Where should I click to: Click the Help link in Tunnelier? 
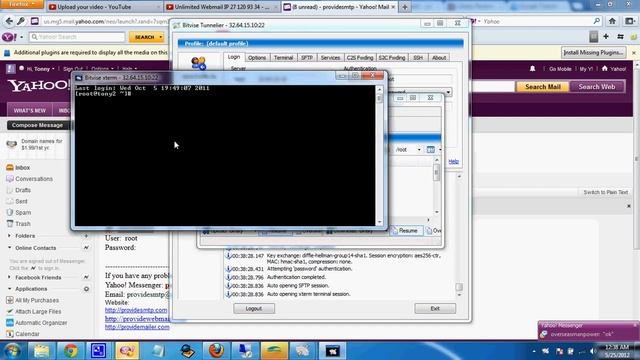(x=453, y=162)
